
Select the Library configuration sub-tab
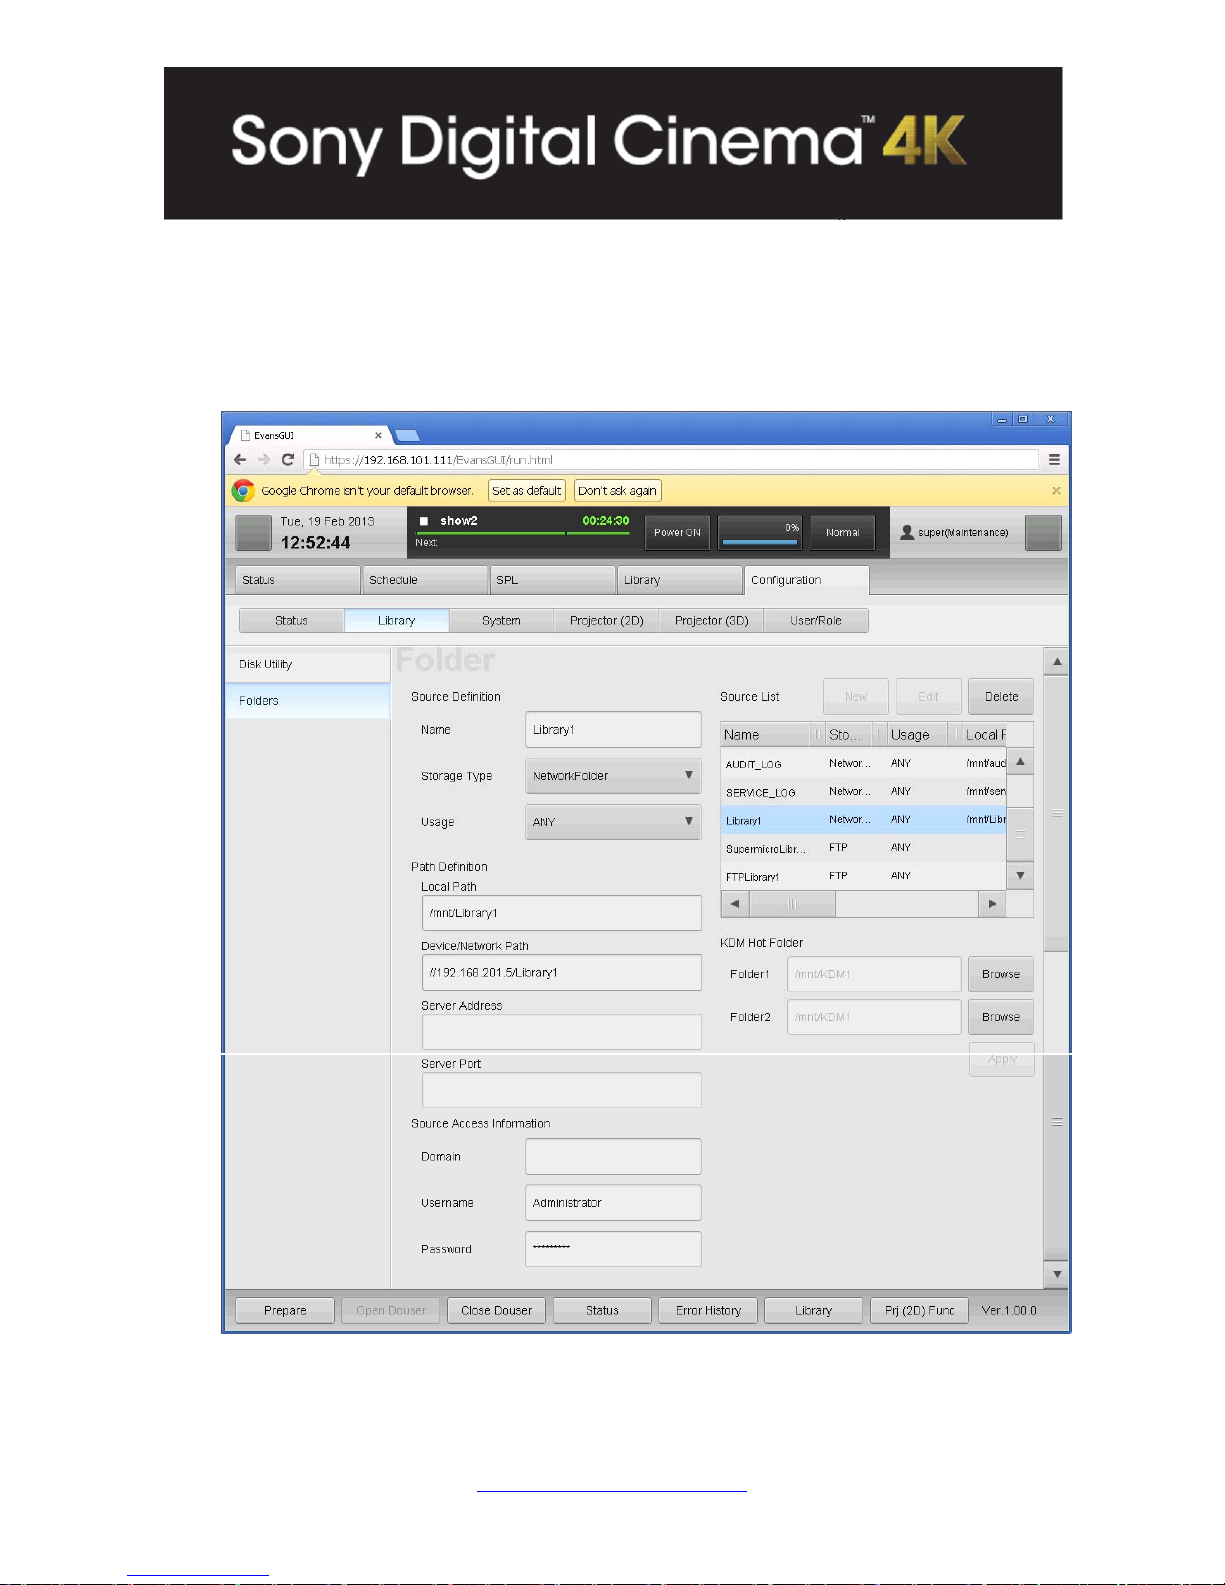(397, 620)
